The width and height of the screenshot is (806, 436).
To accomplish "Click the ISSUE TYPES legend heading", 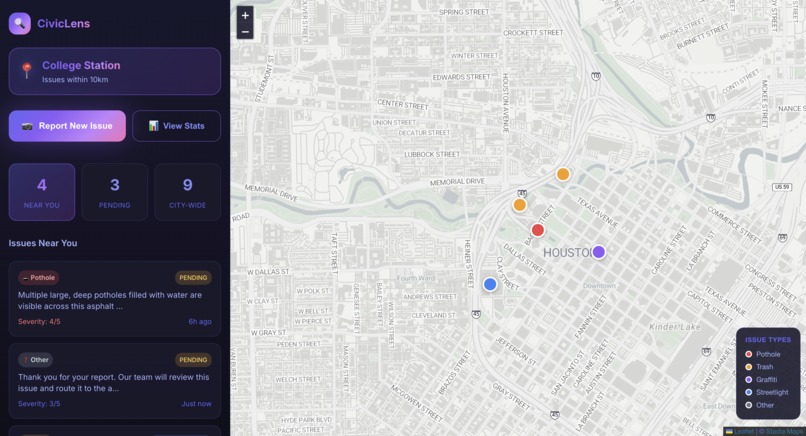I will tap(768, 340).
